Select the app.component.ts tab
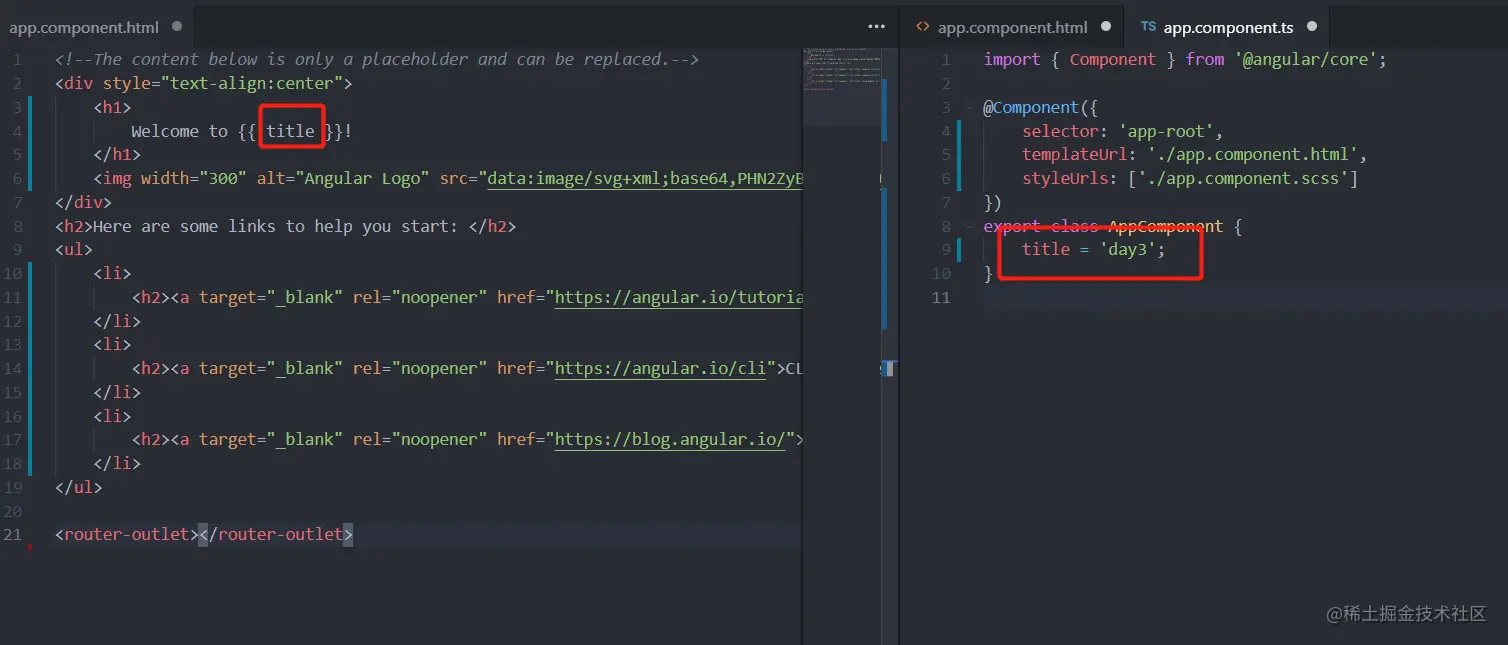The image size is (1508, 645). coord(1228,27)
